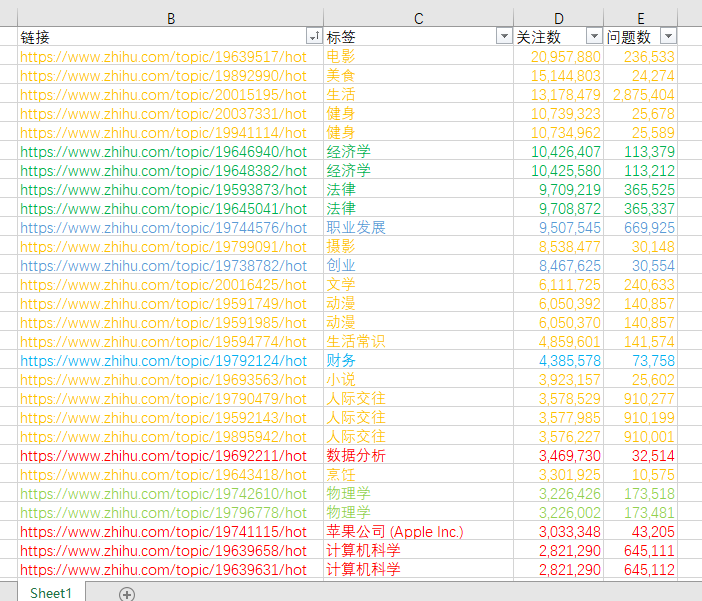Click the topic 19639517 hot link

coord(164,57)
